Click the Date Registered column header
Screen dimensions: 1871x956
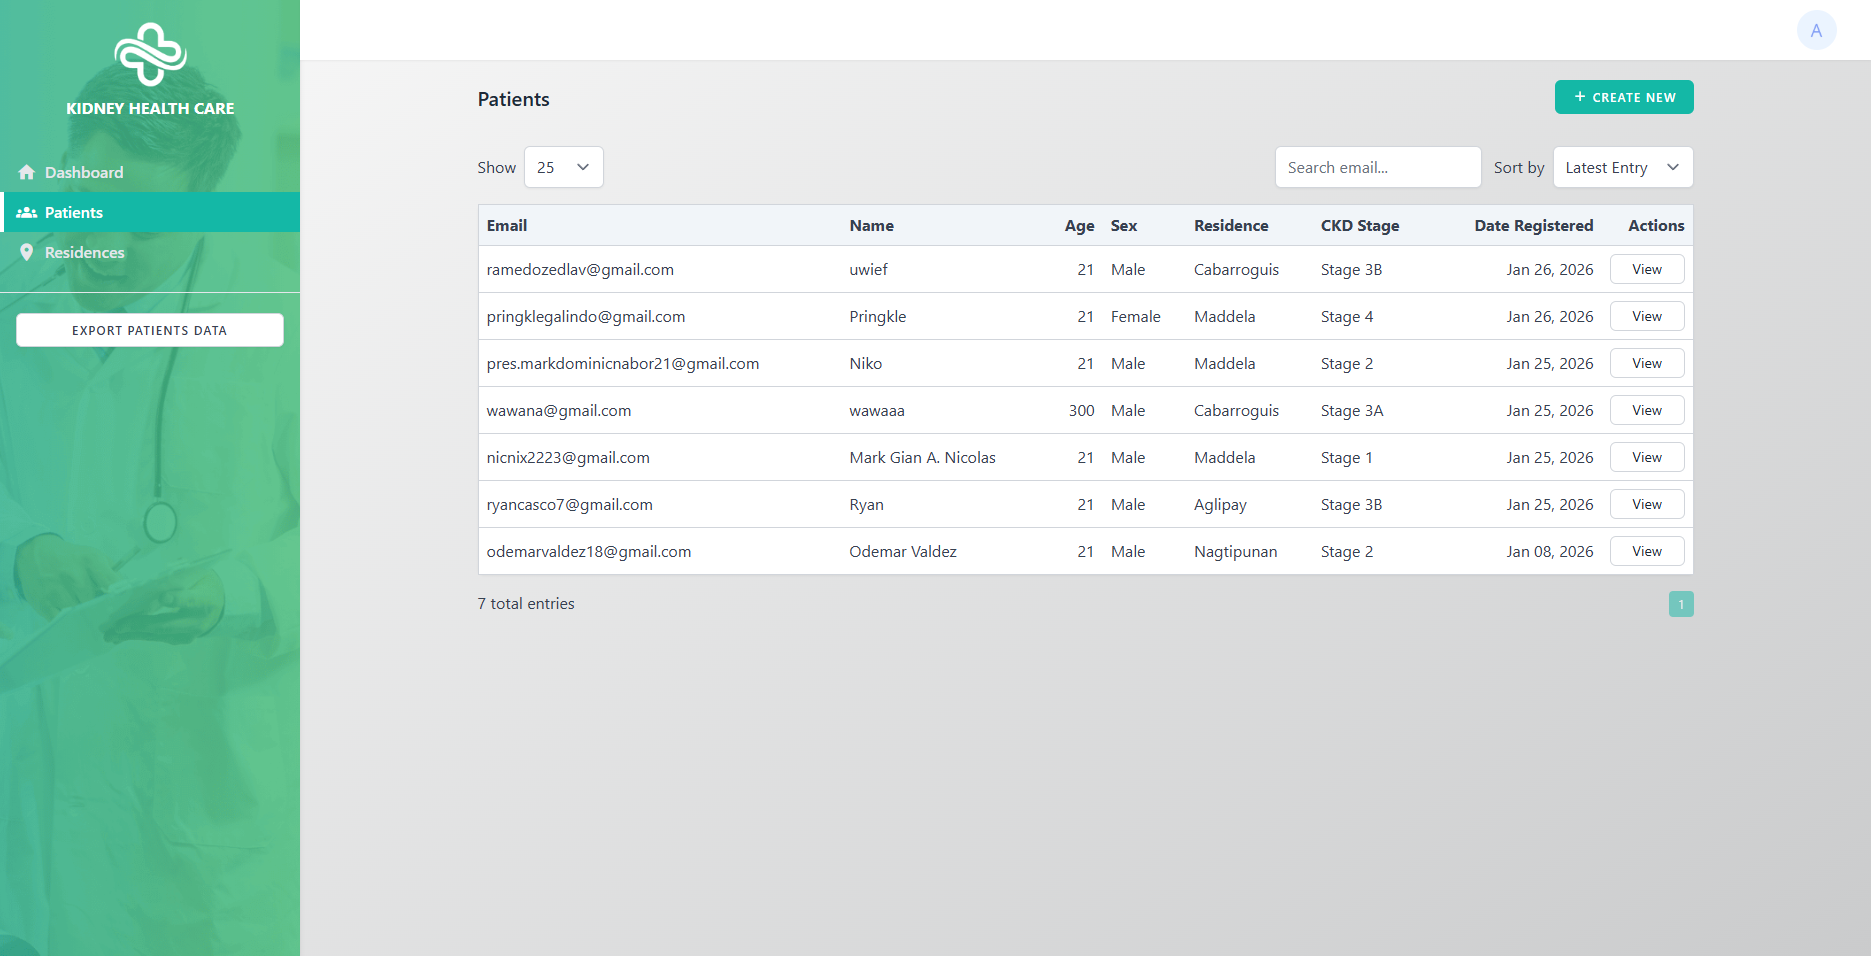pyautogui.click(x=1533, y=226)
